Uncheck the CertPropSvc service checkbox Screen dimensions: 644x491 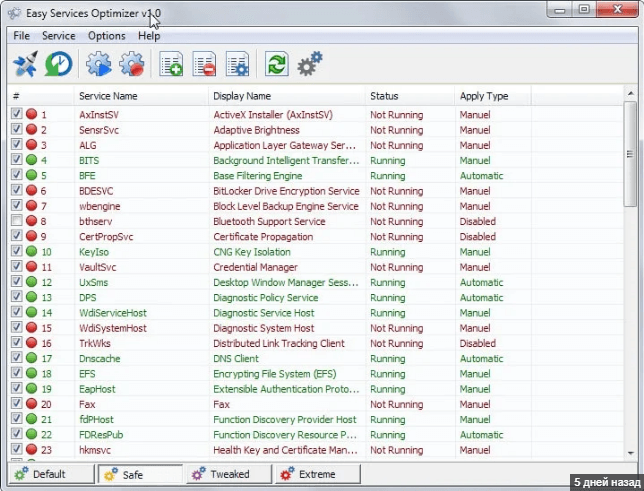[16, 236]
